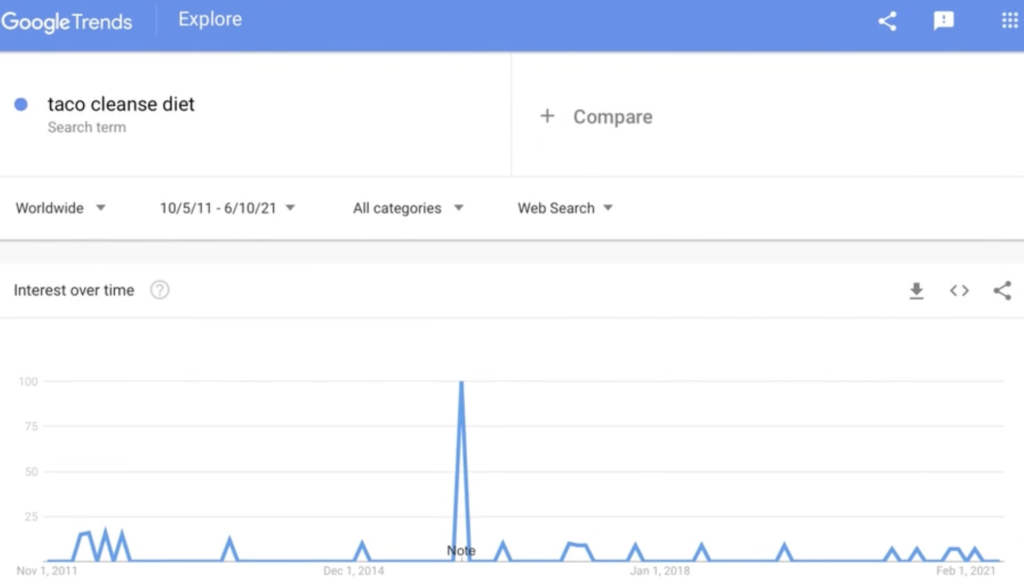Click the Note marker on the chart
1024x586 pixels.
click(x=461, y=551)
